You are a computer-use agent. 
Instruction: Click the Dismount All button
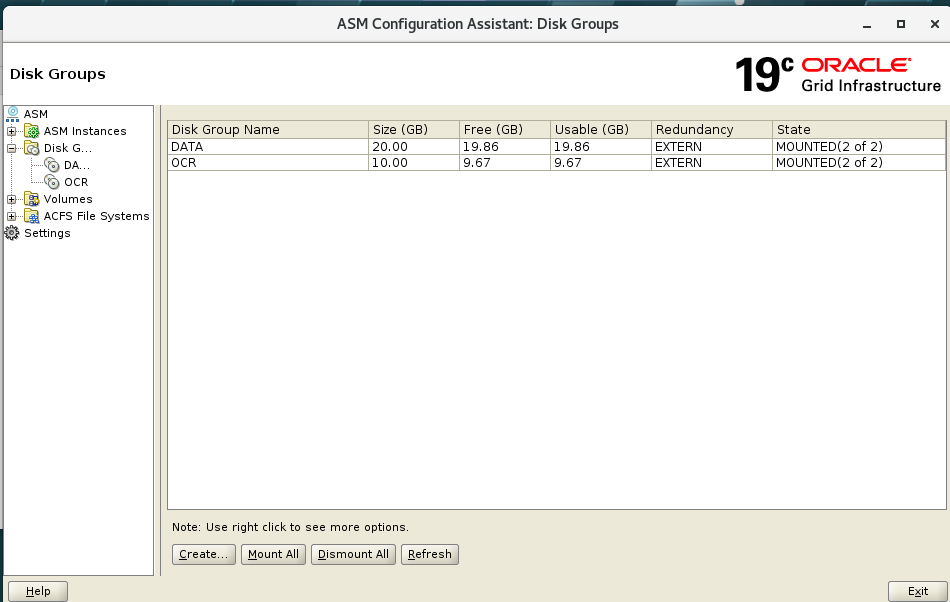coord(353,554)
